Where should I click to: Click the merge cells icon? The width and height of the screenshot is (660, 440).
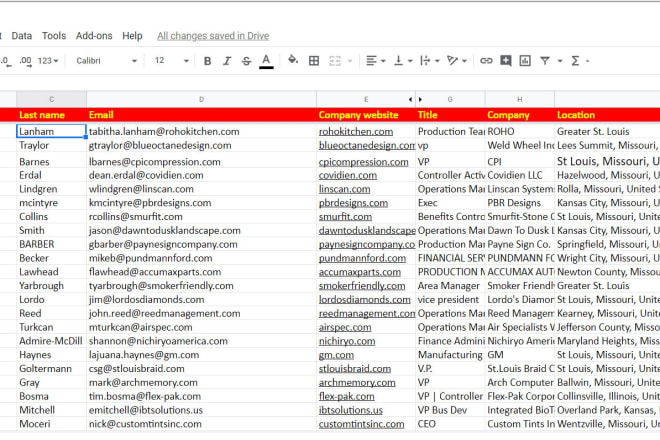[x=335, y=61]
